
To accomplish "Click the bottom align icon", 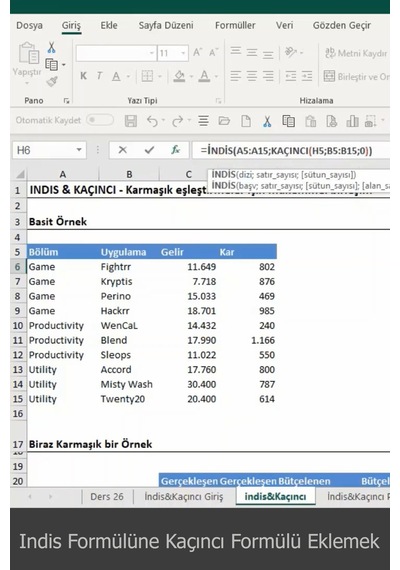I will (268, 55).
